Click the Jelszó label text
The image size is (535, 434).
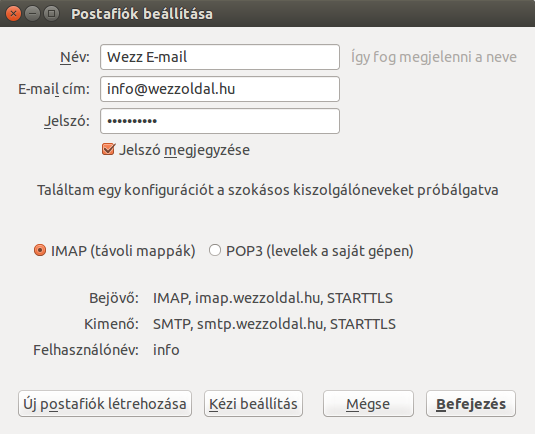click(x=67, y=121)
